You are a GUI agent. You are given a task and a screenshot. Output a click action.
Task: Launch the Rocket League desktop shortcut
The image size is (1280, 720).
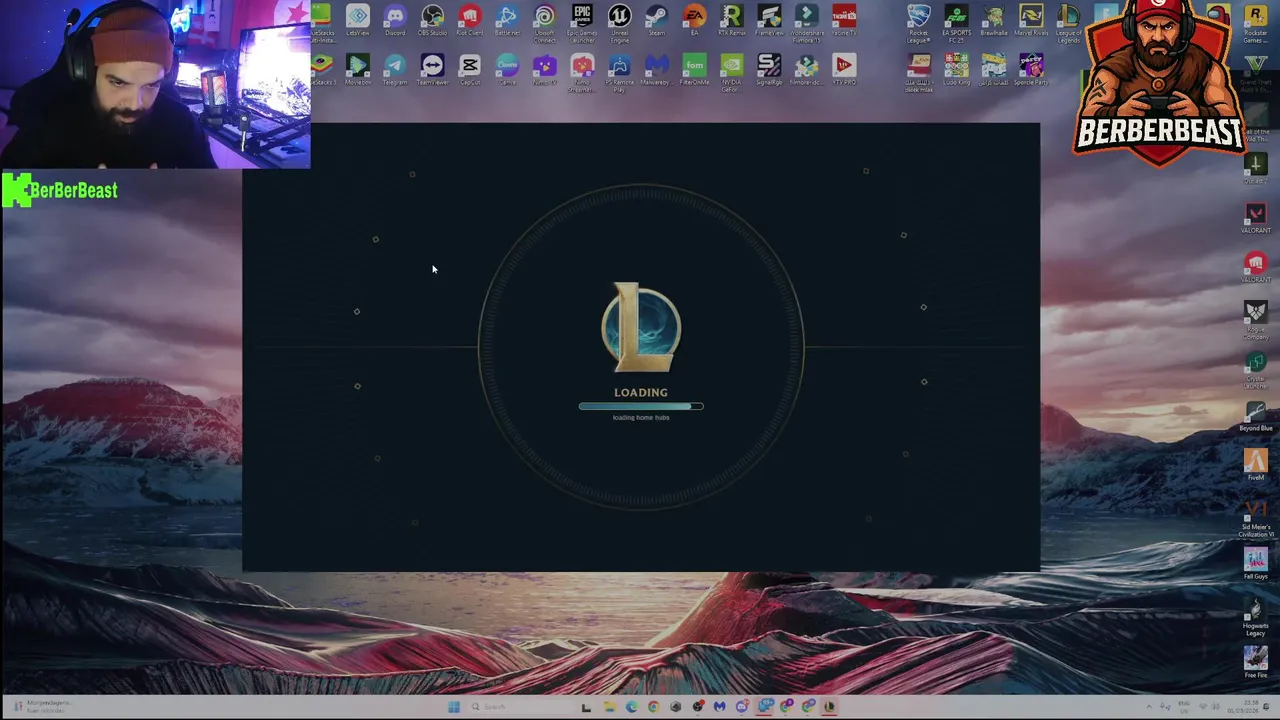pos(918,23)
